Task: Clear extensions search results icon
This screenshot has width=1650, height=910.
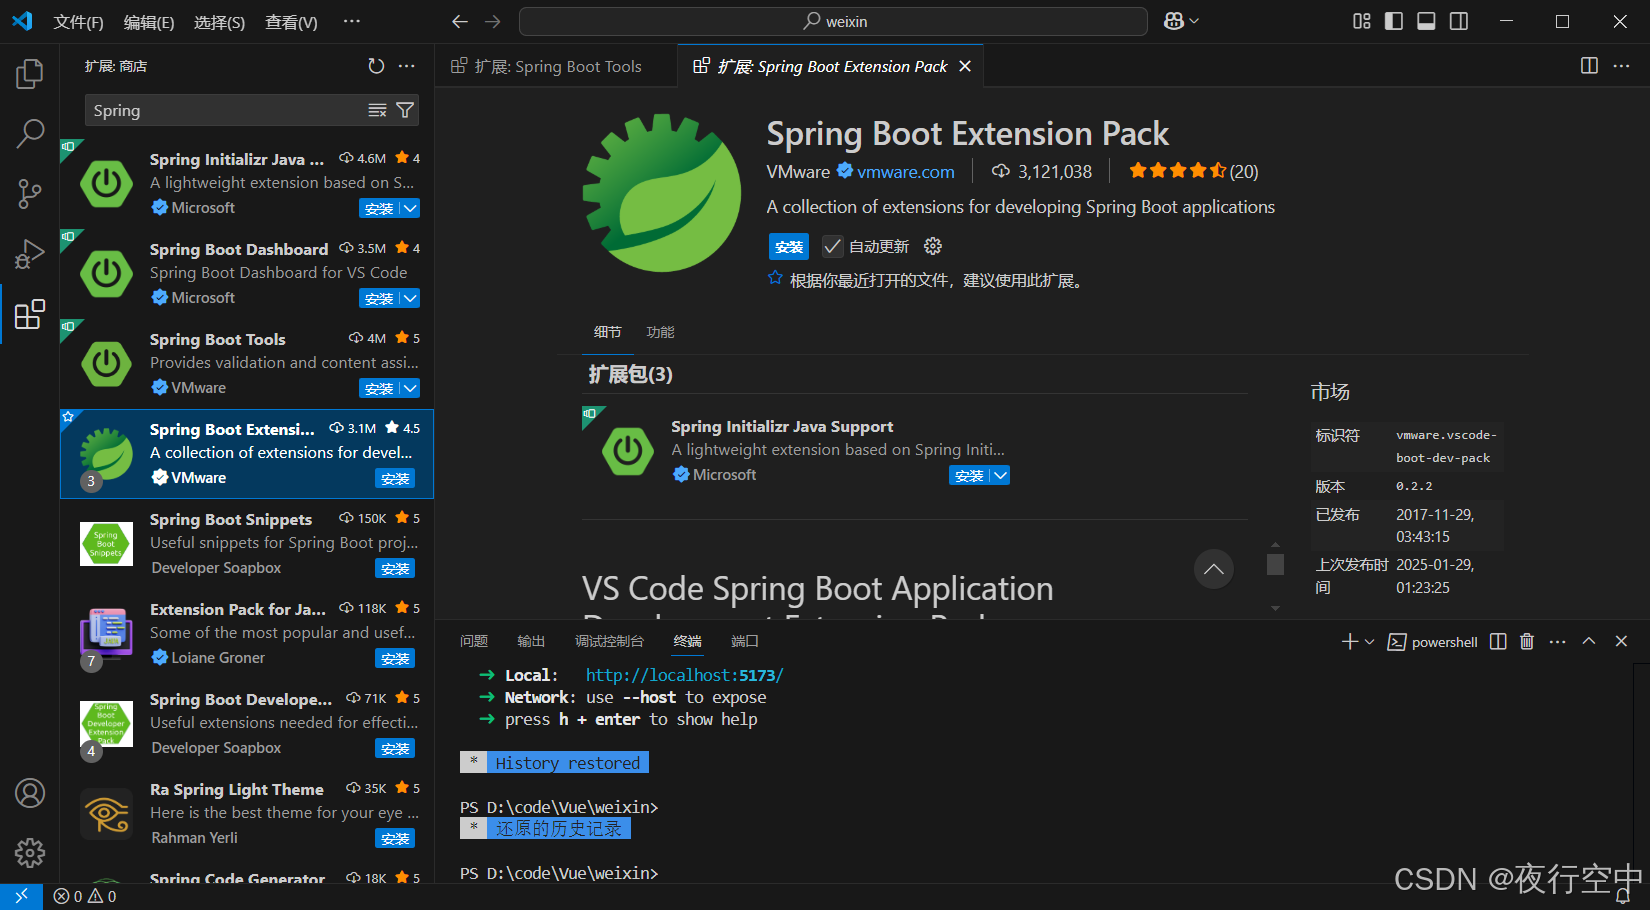Action: 377,110
